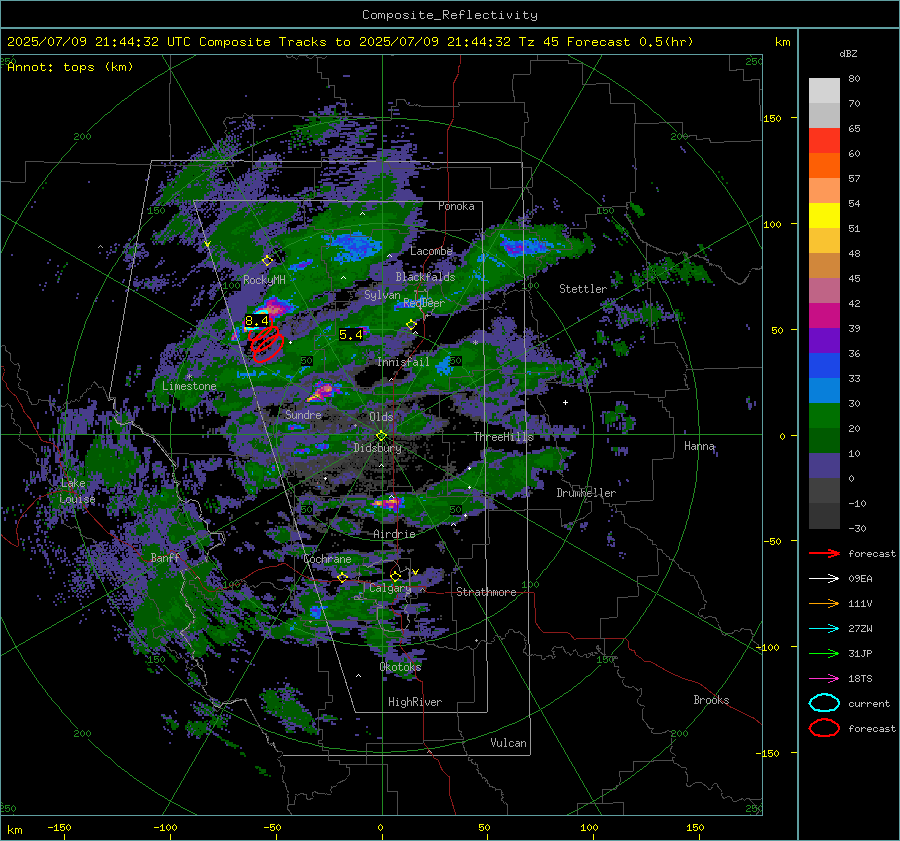The width and height of the screenshot is (900, 841).
Task: Click the Okotoks town label
Action: tap(400, 667)
